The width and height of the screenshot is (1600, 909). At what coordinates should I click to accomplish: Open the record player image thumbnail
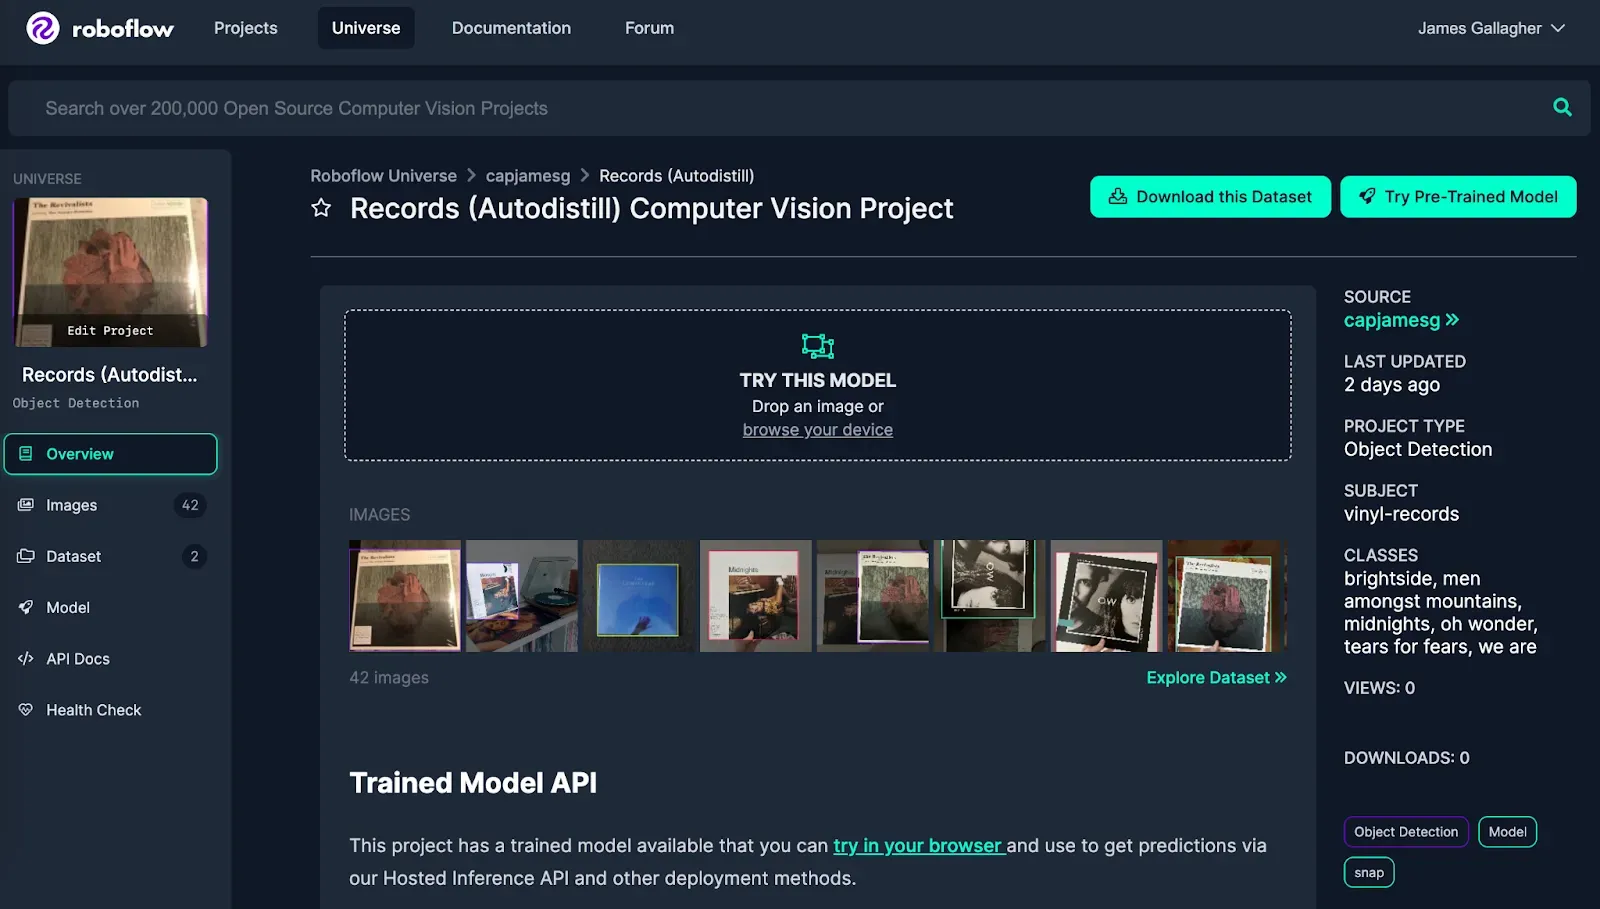pyautogui.click(x=522, y=596)
